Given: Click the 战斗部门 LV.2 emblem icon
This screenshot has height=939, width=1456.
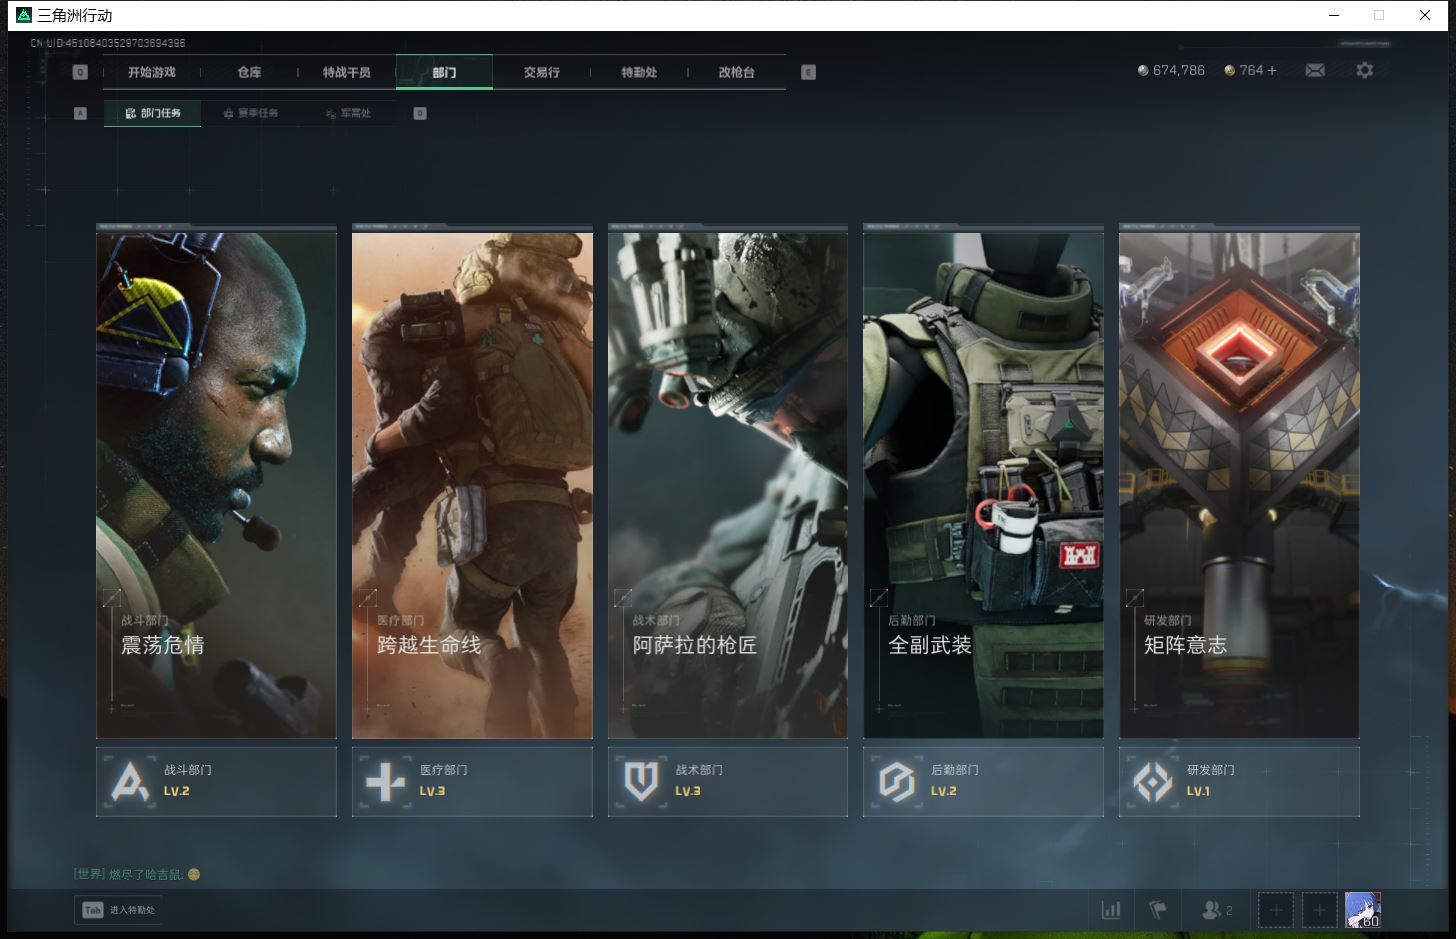Looking at the screenshot, I should (131, 782).
